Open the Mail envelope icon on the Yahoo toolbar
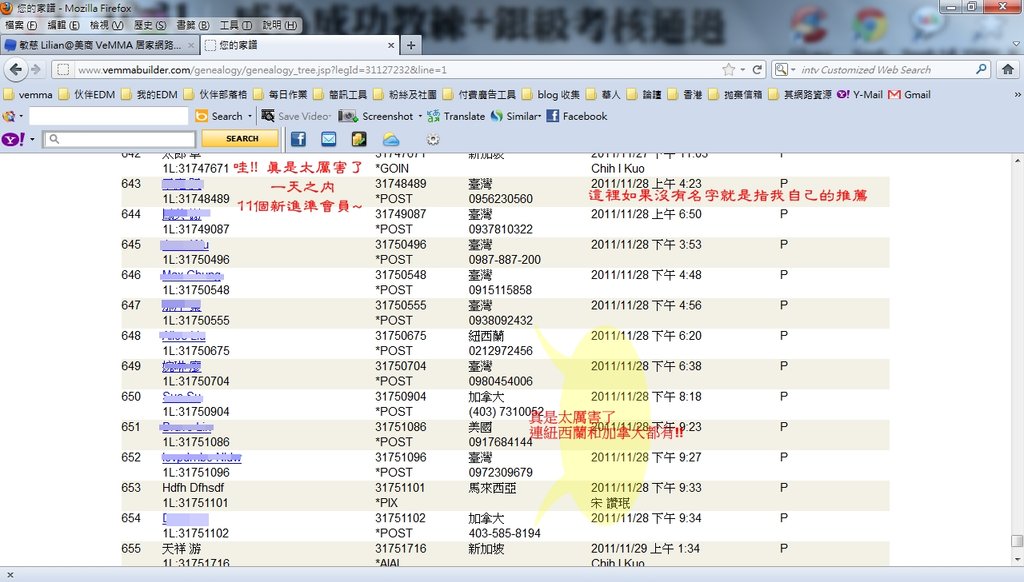The image size is (1024, 582). click(328, 139)
